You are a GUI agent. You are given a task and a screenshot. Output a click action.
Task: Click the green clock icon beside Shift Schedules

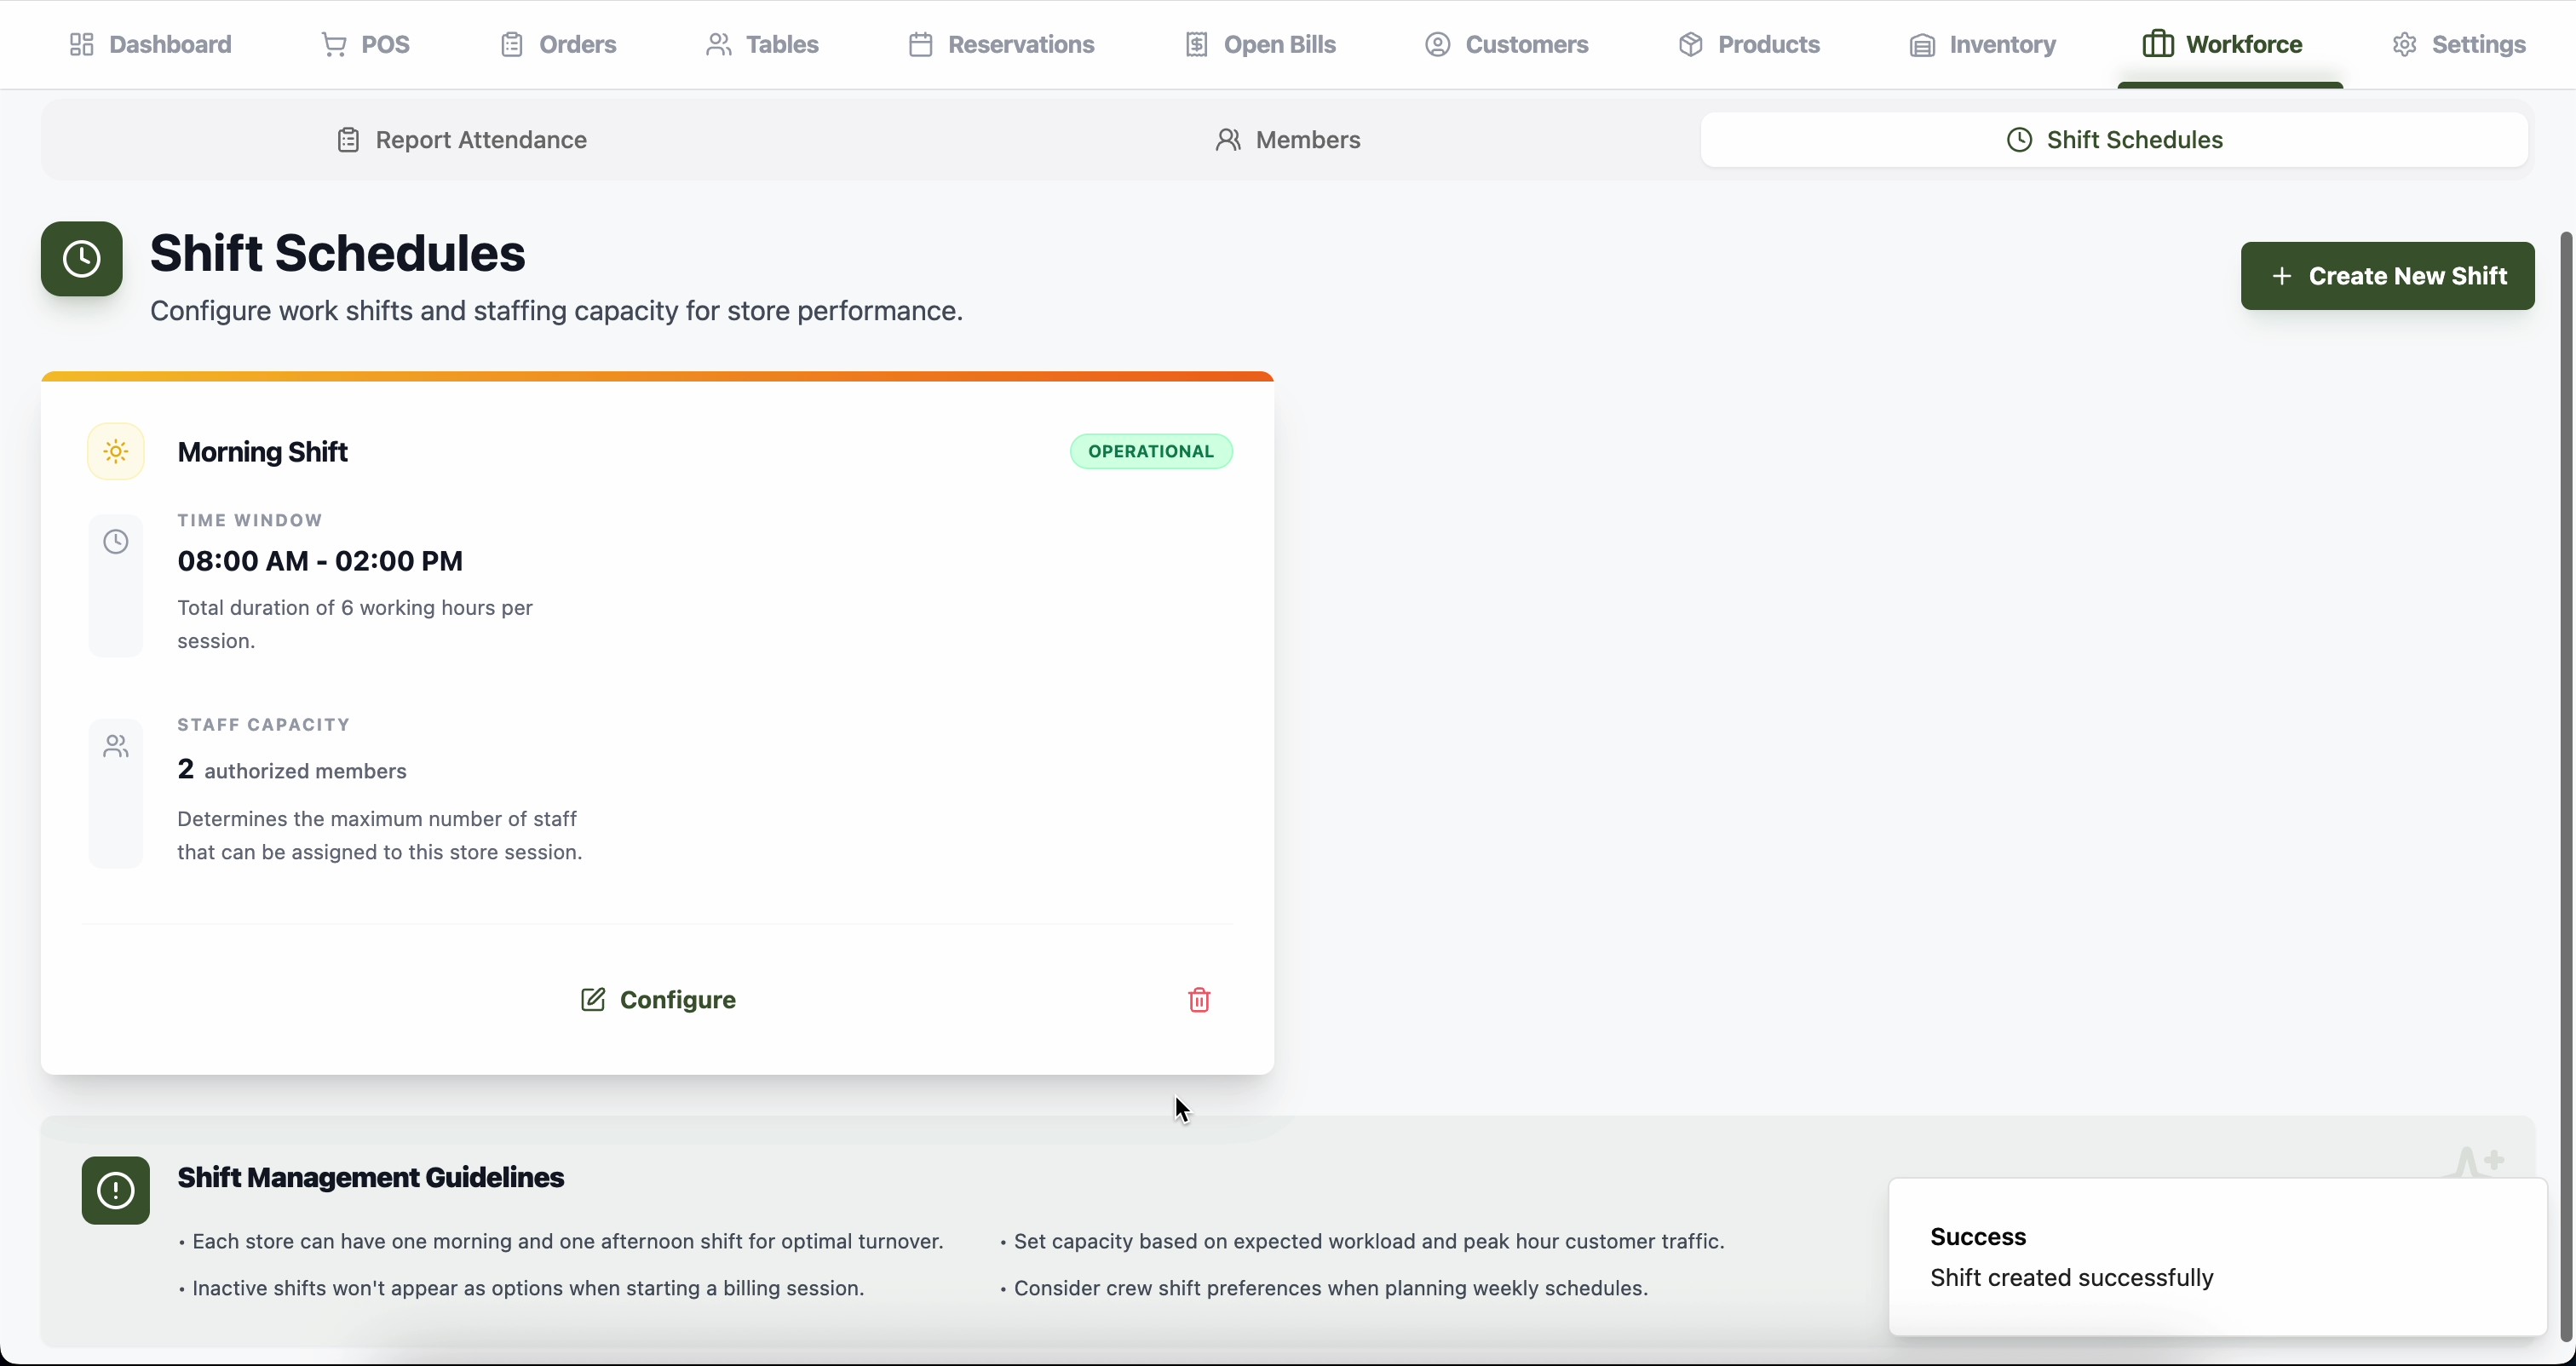[x=82, y=259]
